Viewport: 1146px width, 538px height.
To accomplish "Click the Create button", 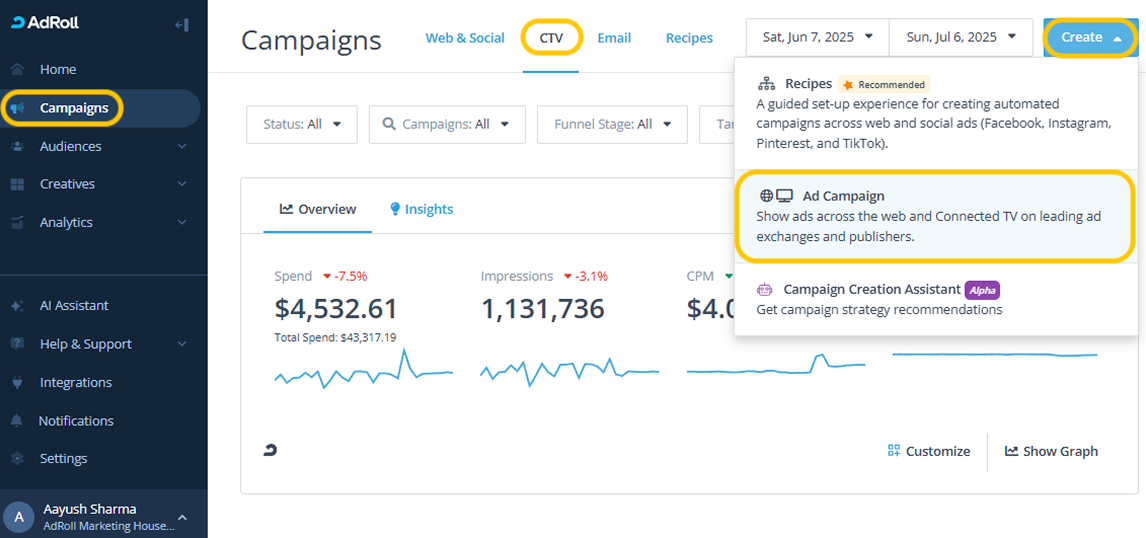I will point(1089,37).
